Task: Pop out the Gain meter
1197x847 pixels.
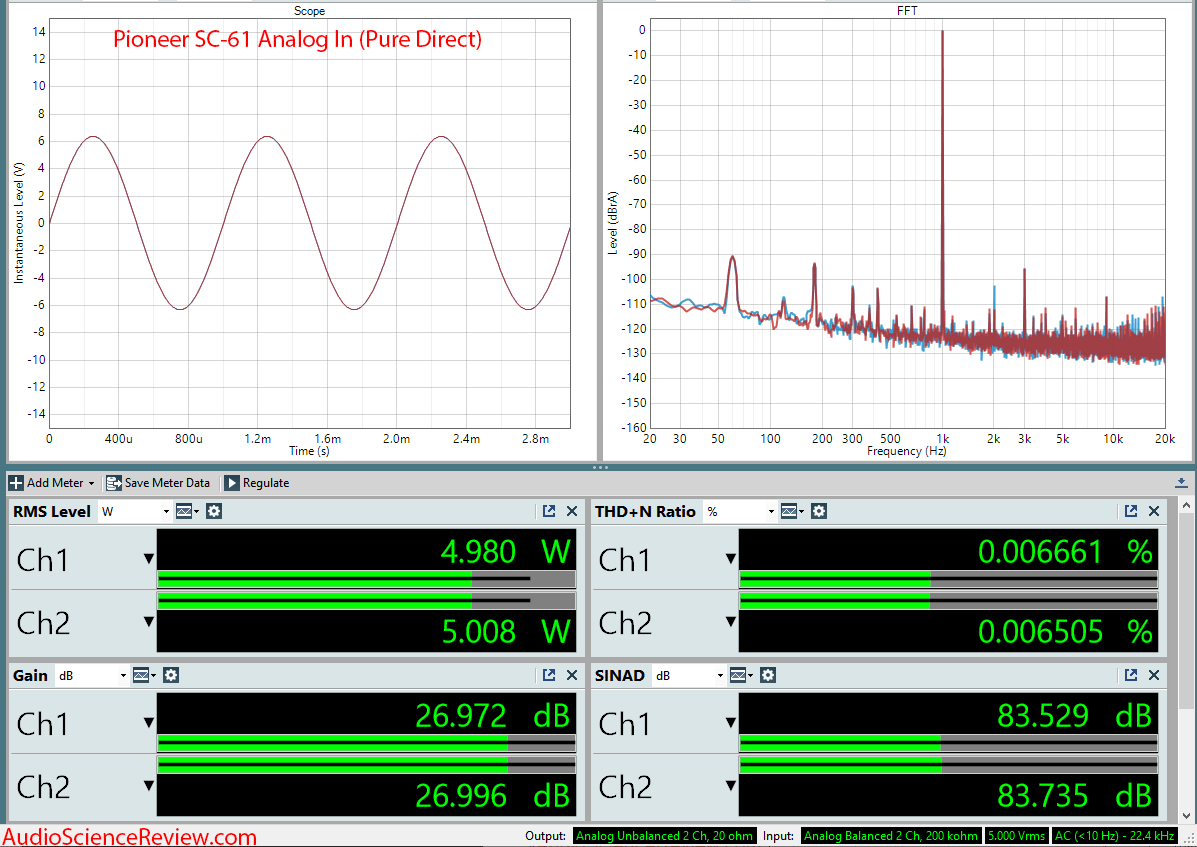Action: [549, 675]
